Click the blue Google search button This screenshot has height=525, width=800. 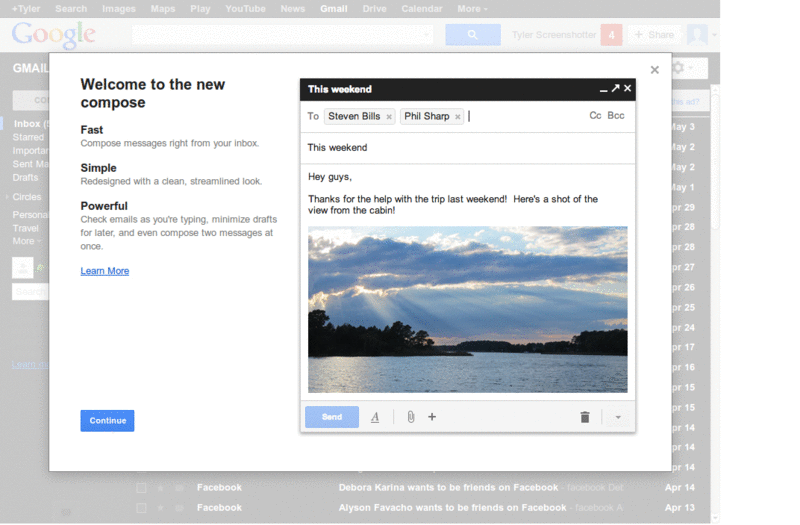click(x=473, y=35)
